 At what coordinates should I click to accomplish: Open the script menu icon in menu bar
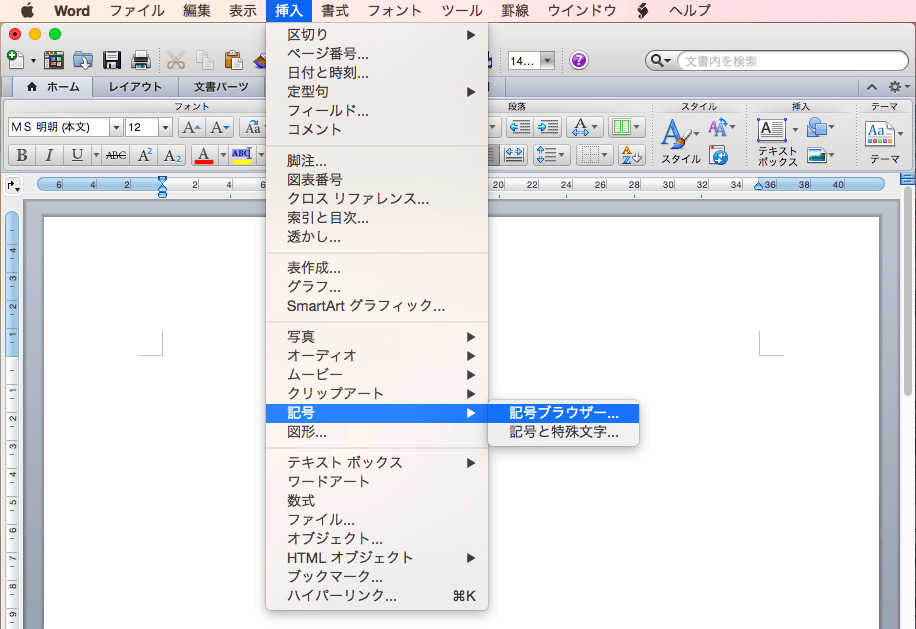click(x=642, y=11)
